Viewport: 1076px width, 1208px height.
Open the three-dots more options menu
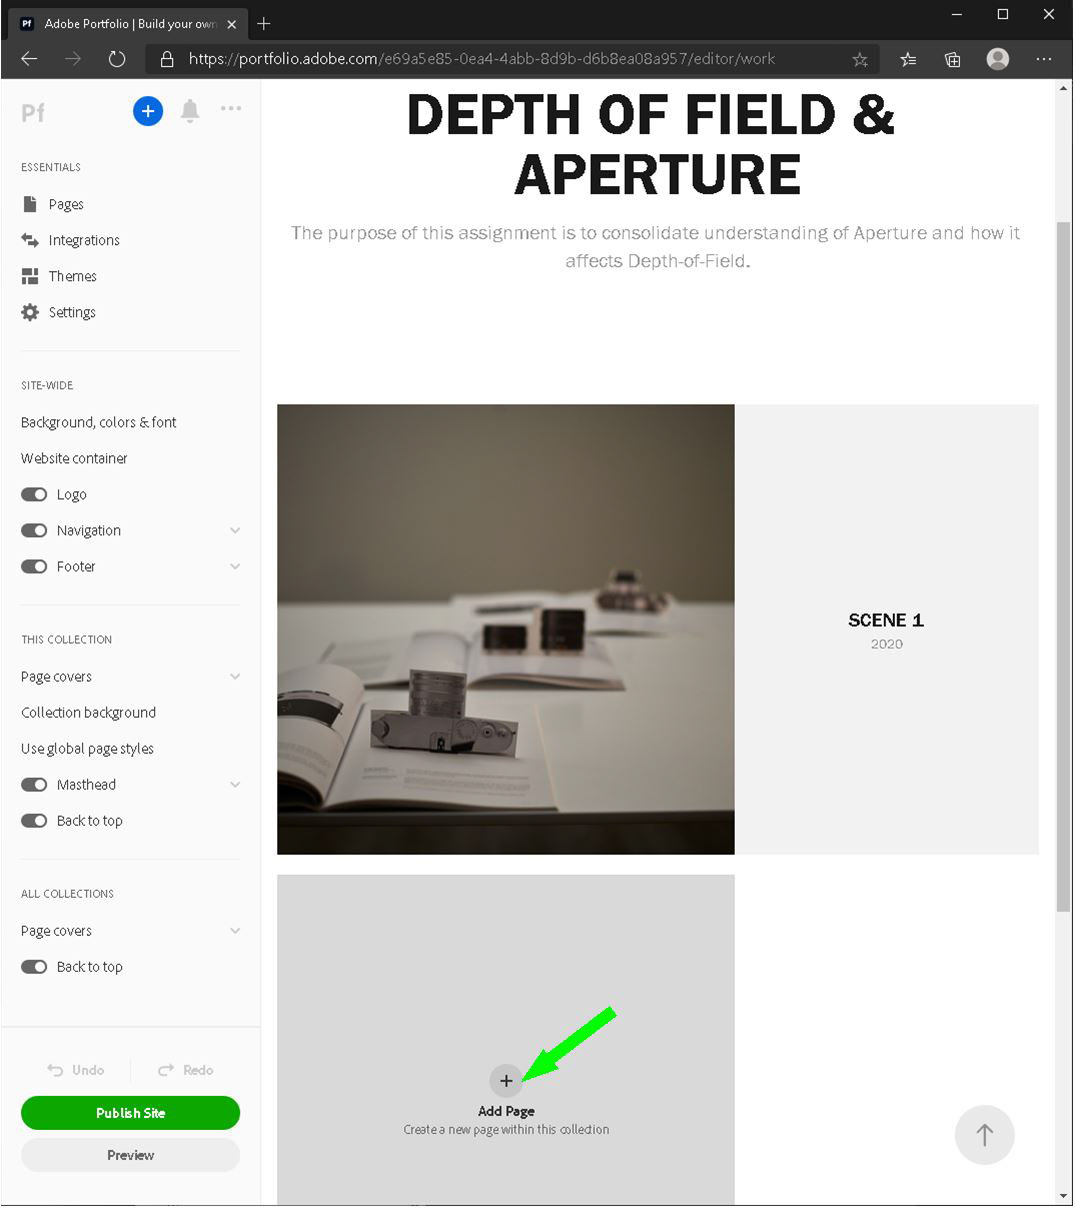pos(231,108)
